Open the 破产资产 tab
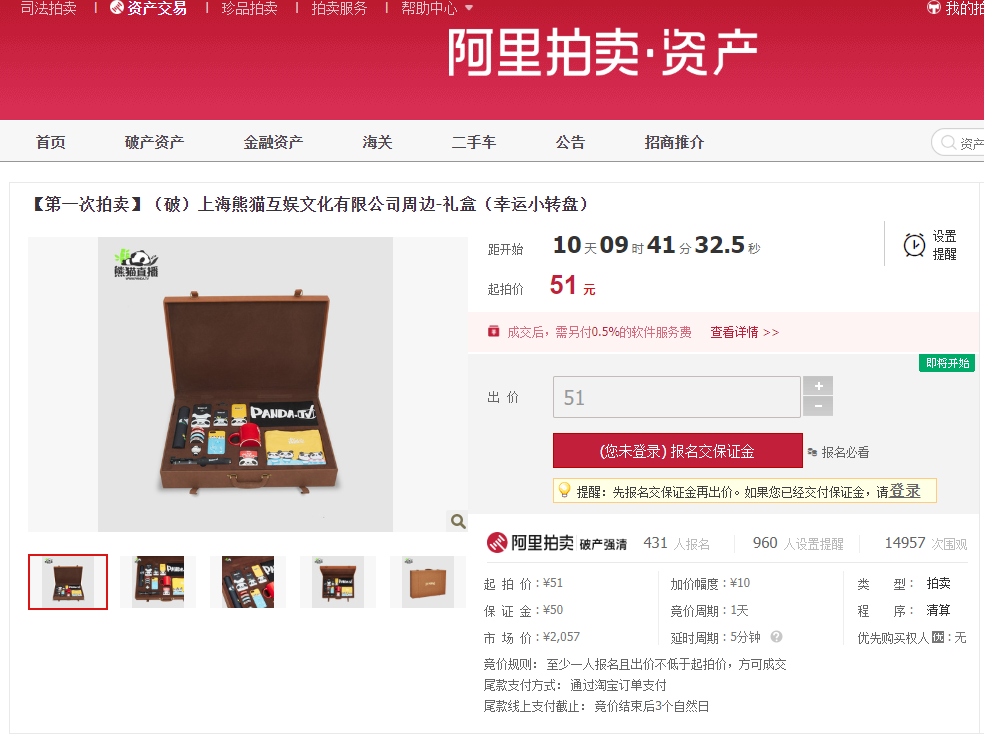The height and width of the screenshot is (741, 984). point(154,142)
